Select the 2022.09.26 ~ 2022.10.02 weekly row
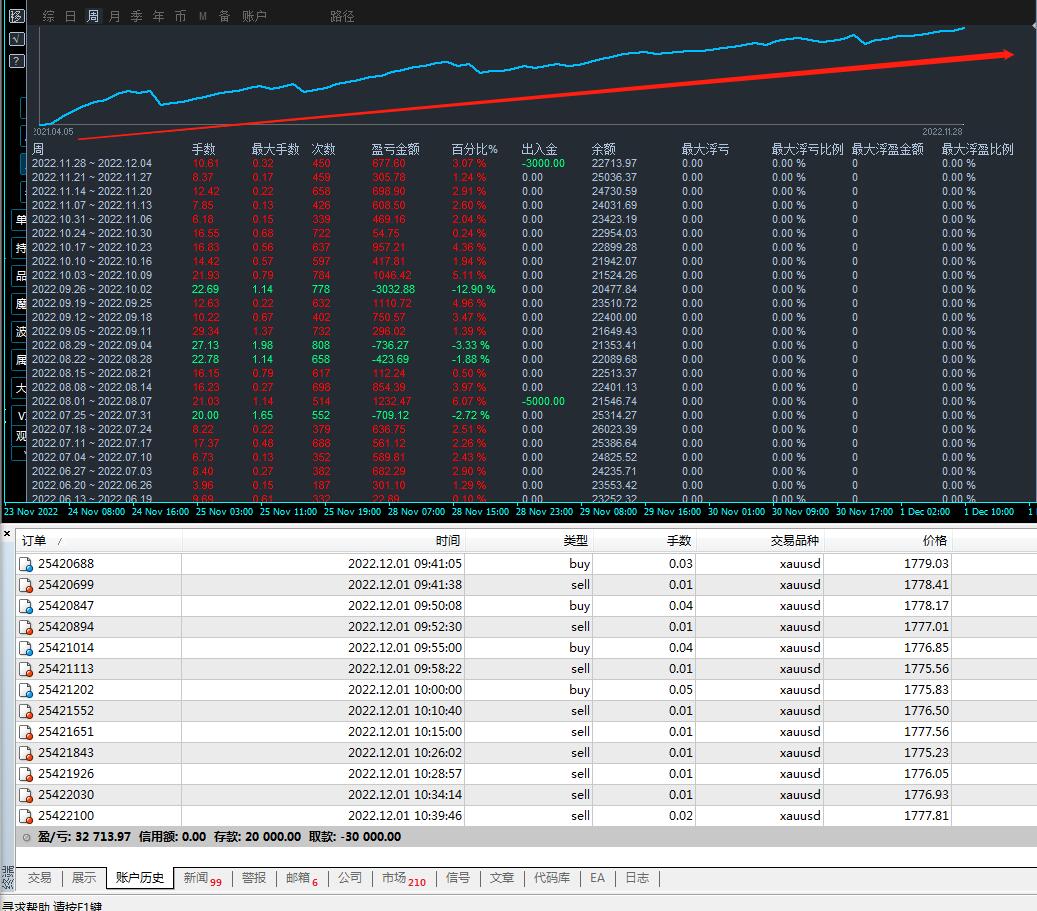The height and width of the screenshot is (911, 1037). click(x=92, y=289)
